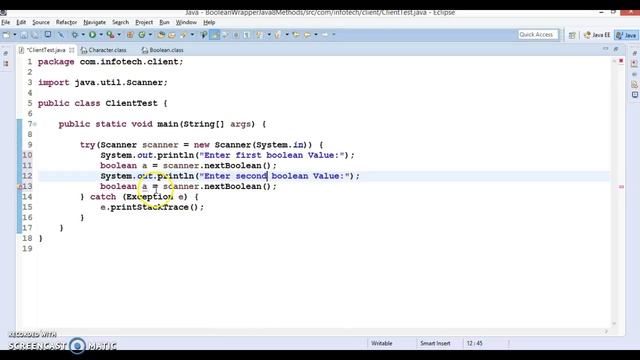Click the line 13 error mark in overview ruler
Screen dimensions: 640x360
[x=621, y=187]
